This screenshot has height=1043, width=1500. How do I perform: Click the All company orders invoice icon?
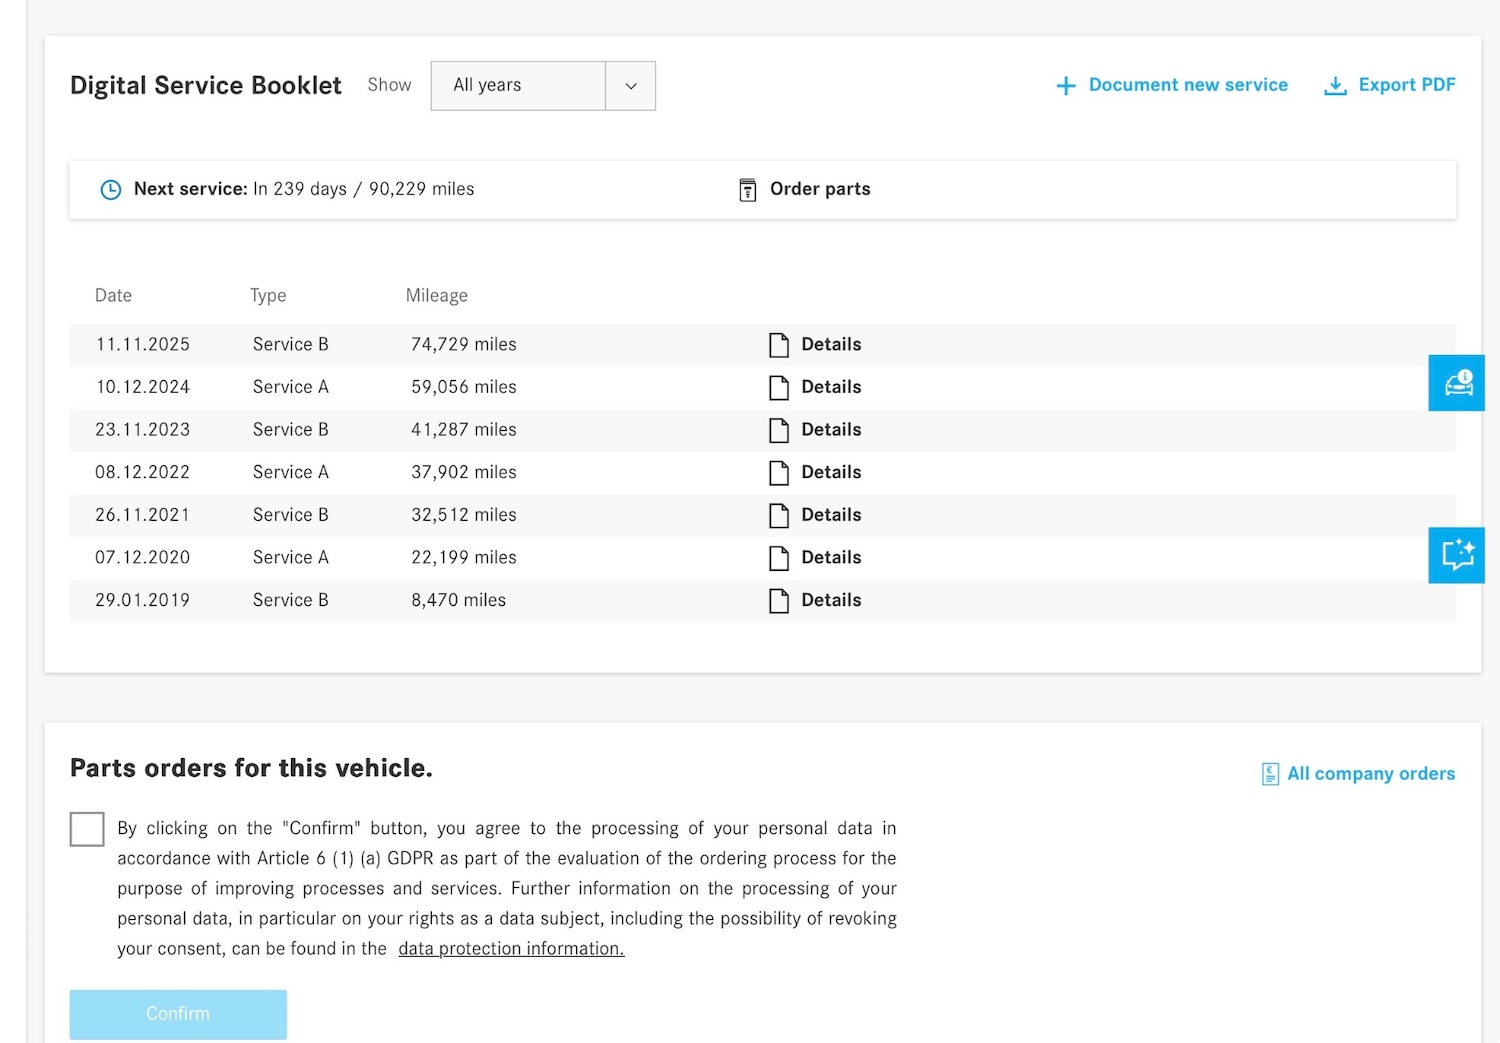click(x=1270, y=774)
